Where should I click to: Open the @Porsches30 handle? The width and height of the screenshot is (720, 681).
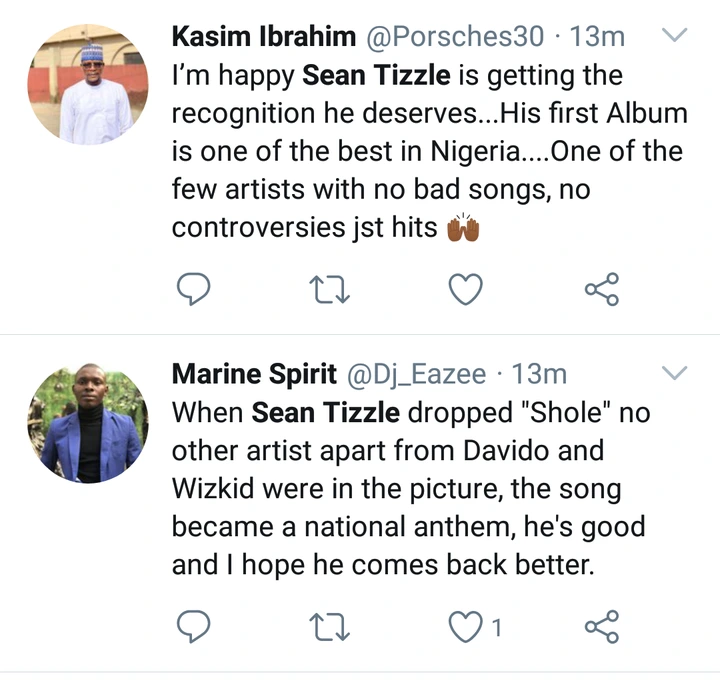coord(453,37)
